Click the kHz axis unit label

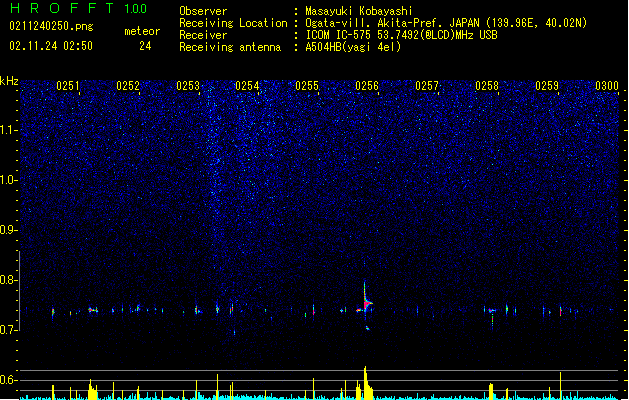(x=9, y=81)
